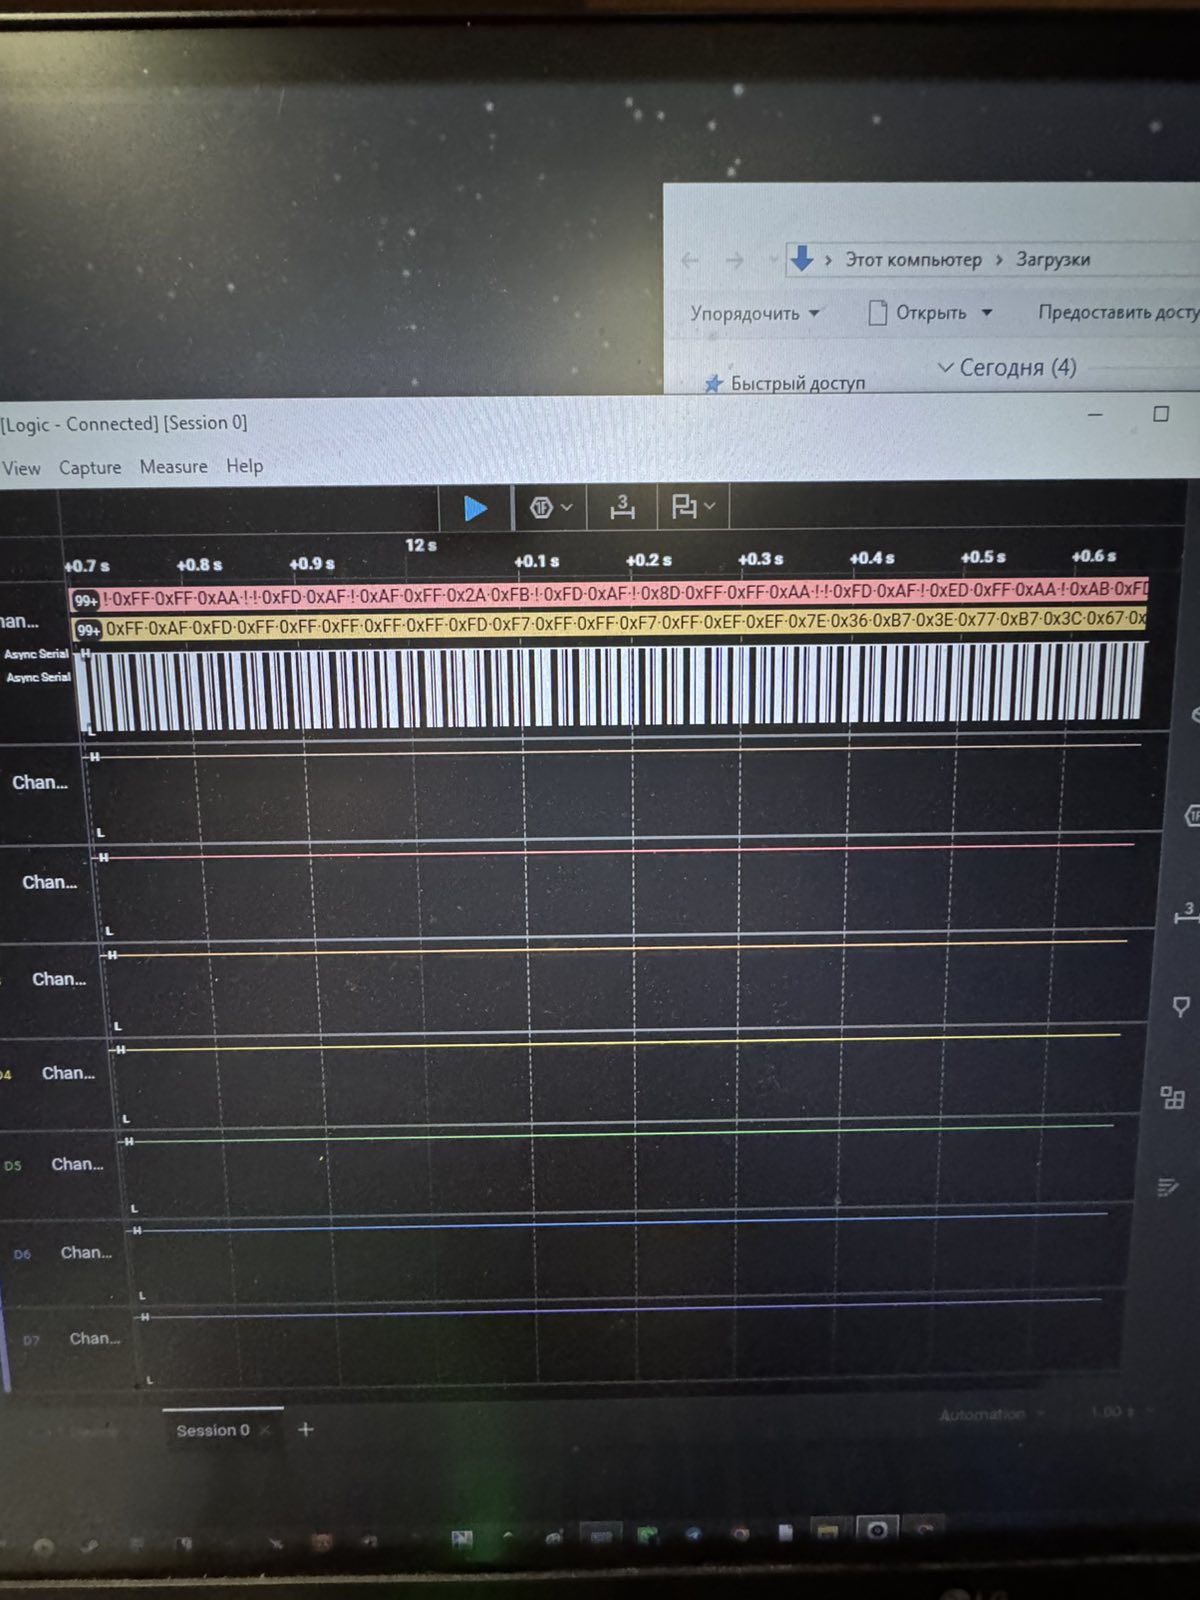Viewport: 1200px width, 1600px height.
Task: Click 'Загрузки' in the Explorer address bar
Action: pos(1053,260)
